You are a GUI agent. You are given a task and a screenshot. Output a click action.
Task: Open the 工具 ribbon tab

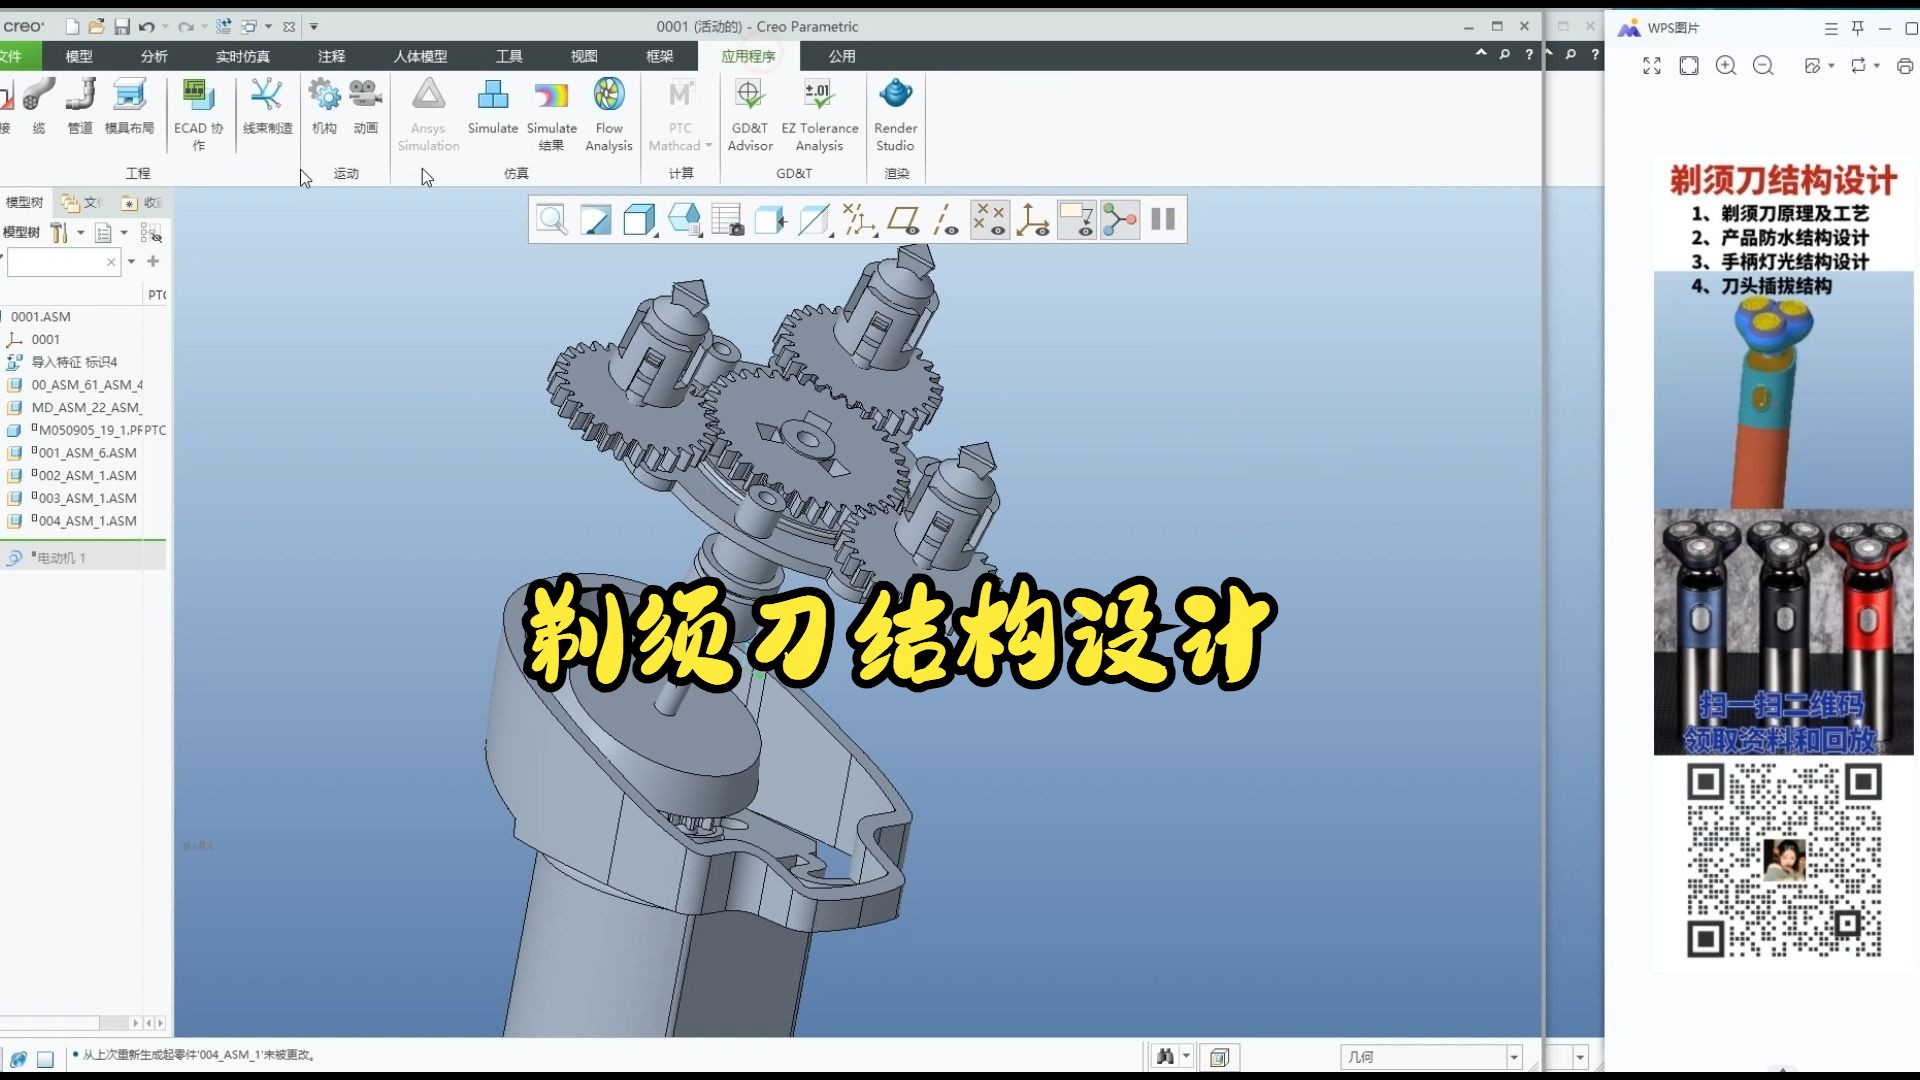[x=509, y=56]
